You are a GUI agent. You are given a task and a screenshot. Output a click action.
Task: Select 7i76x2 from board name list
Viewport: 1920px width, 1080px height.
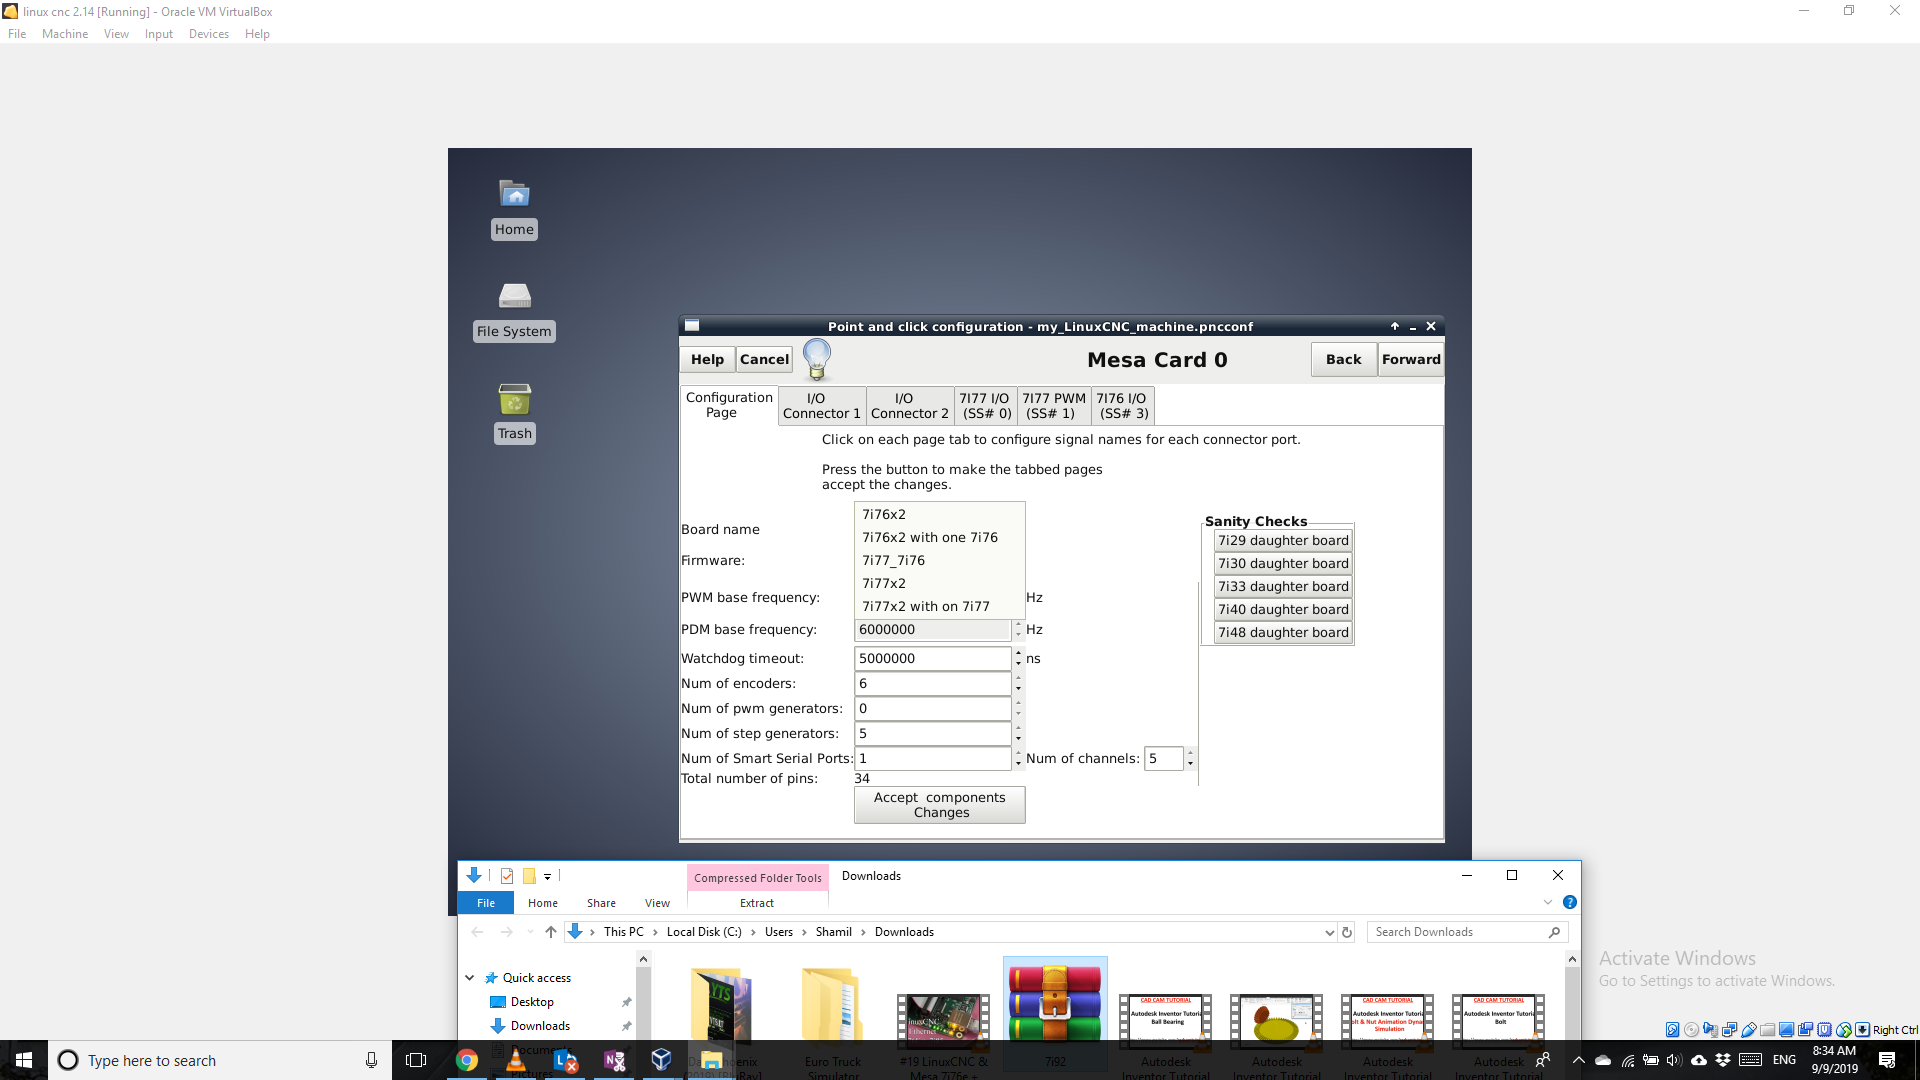[x=939, y=514]
